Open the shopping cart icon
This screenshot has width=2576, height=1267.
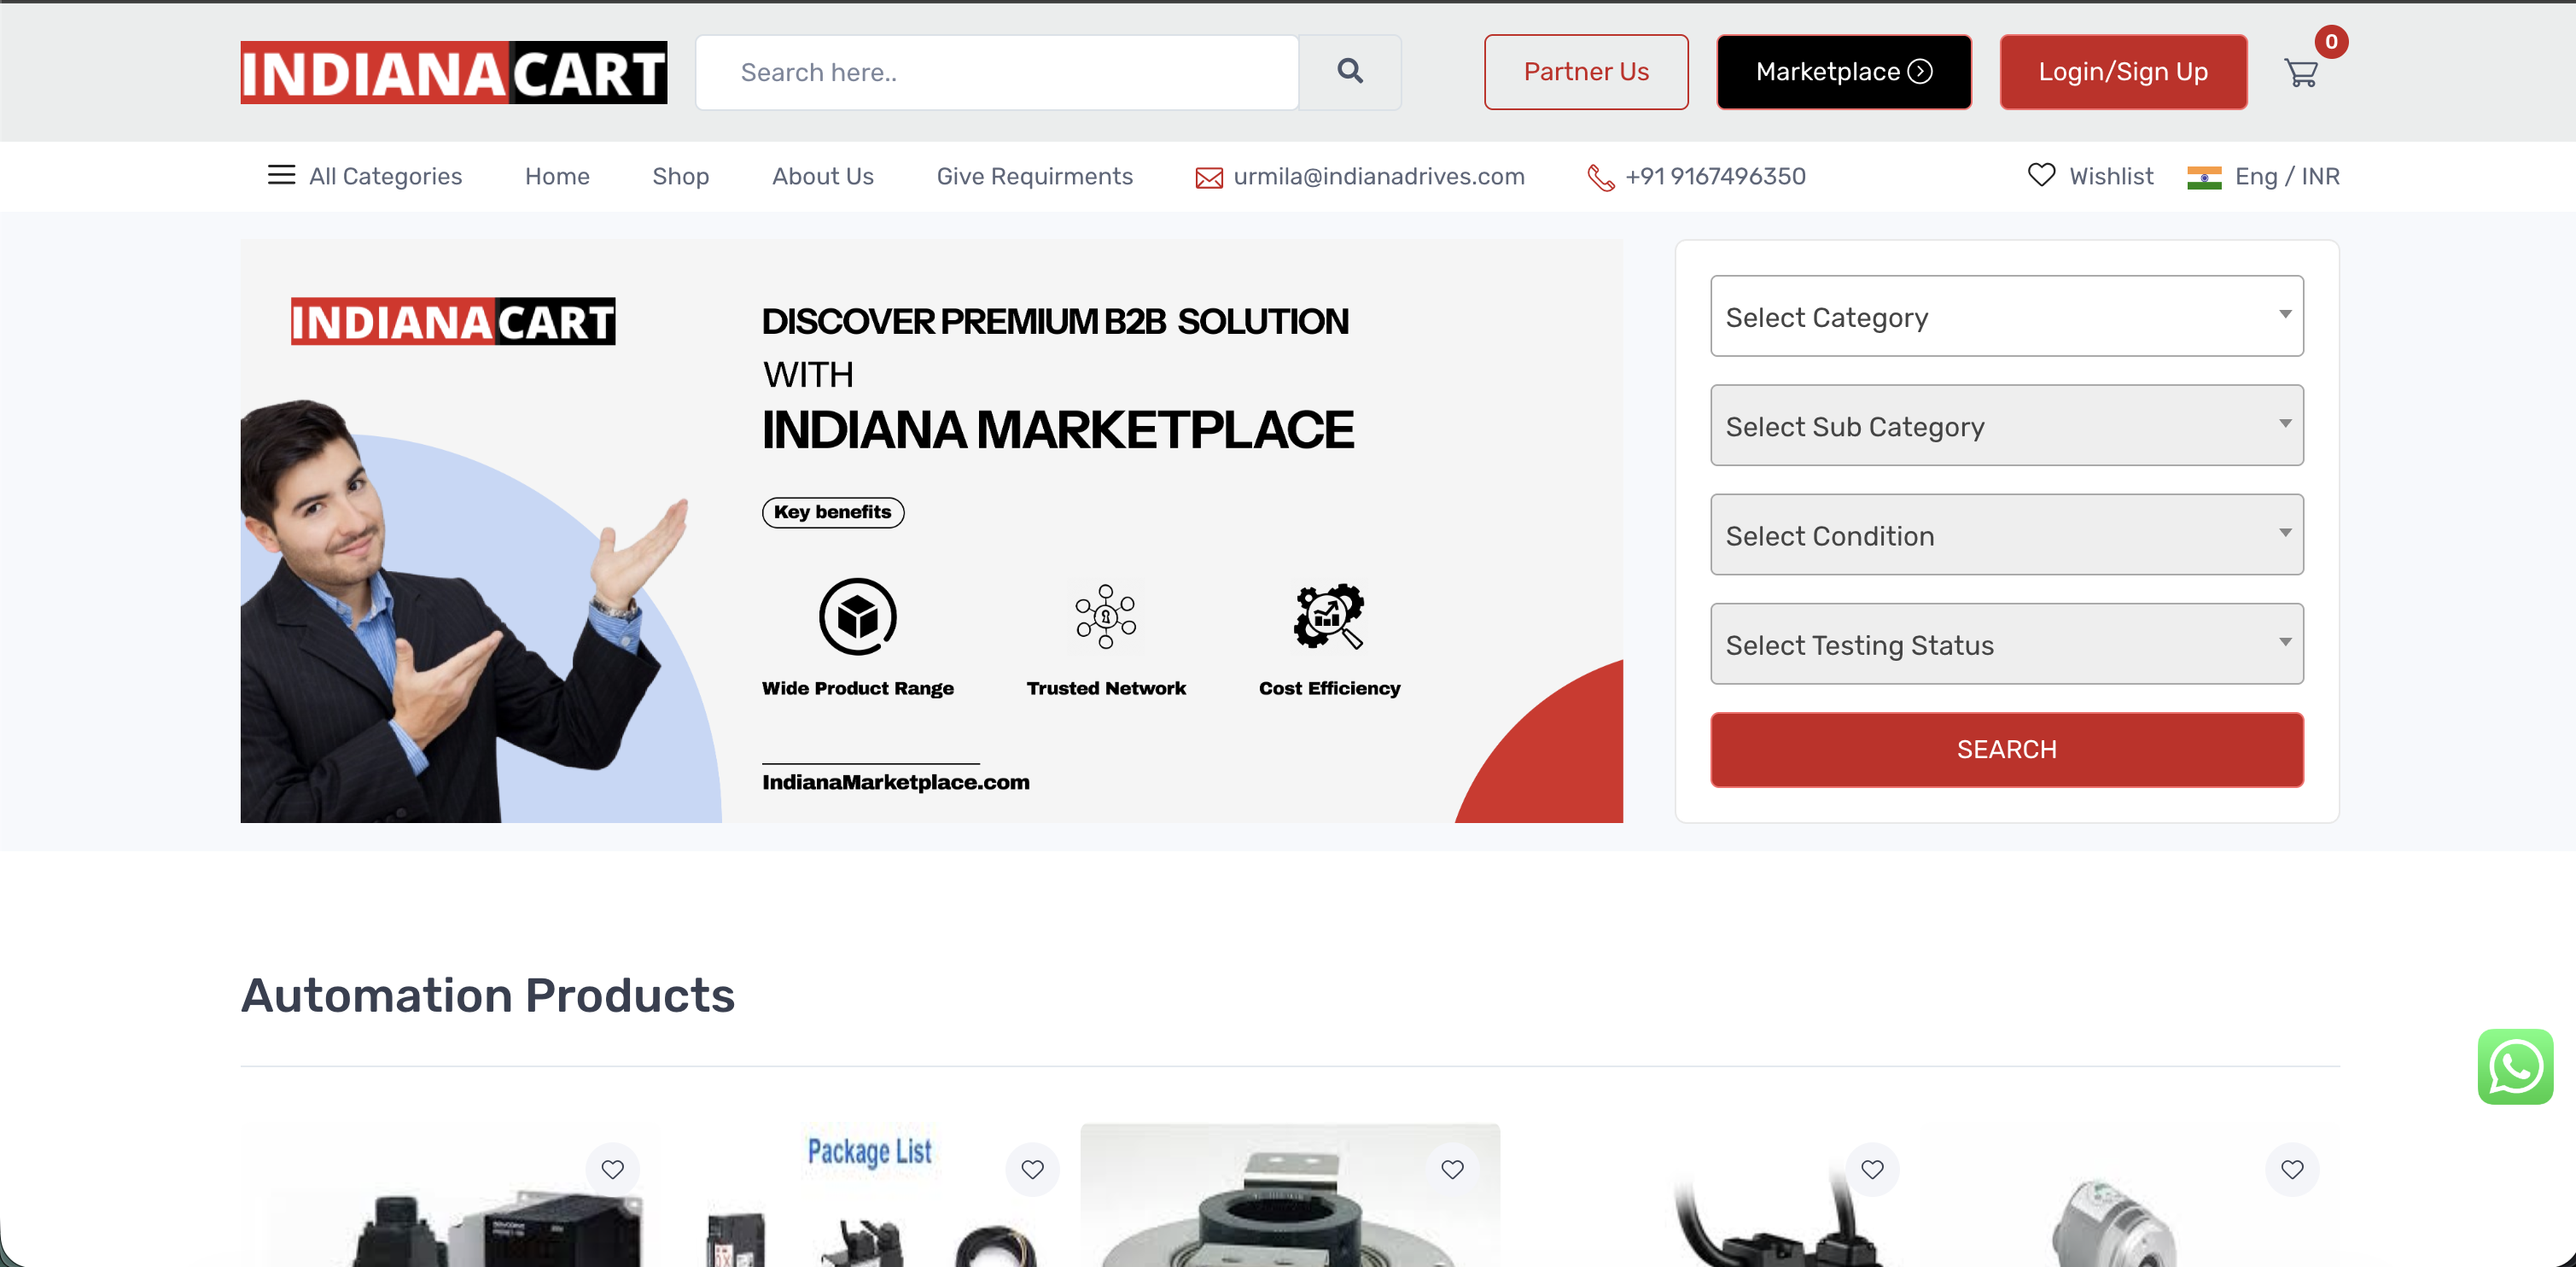point(2301,73)
